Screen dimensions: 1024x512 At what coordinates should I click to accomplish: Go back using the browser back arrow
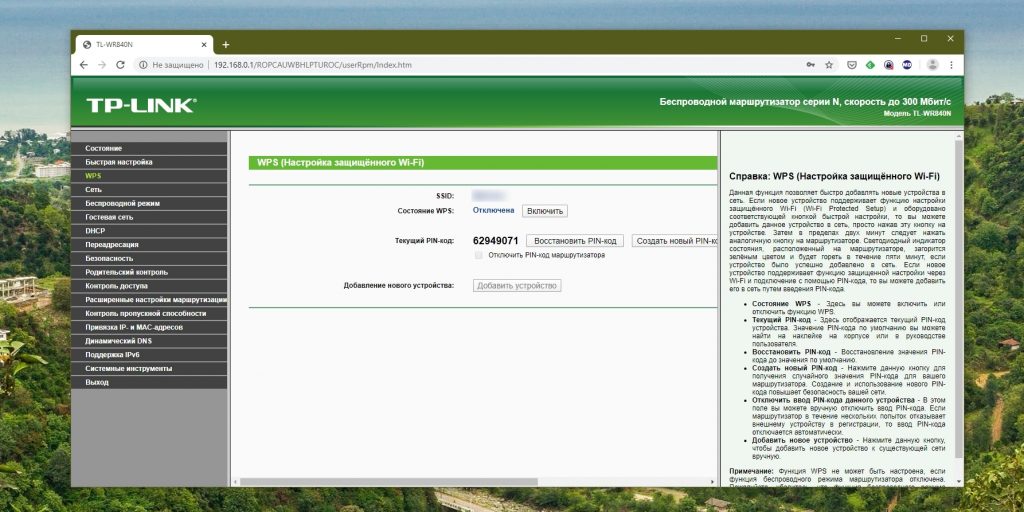click(84, 64)
